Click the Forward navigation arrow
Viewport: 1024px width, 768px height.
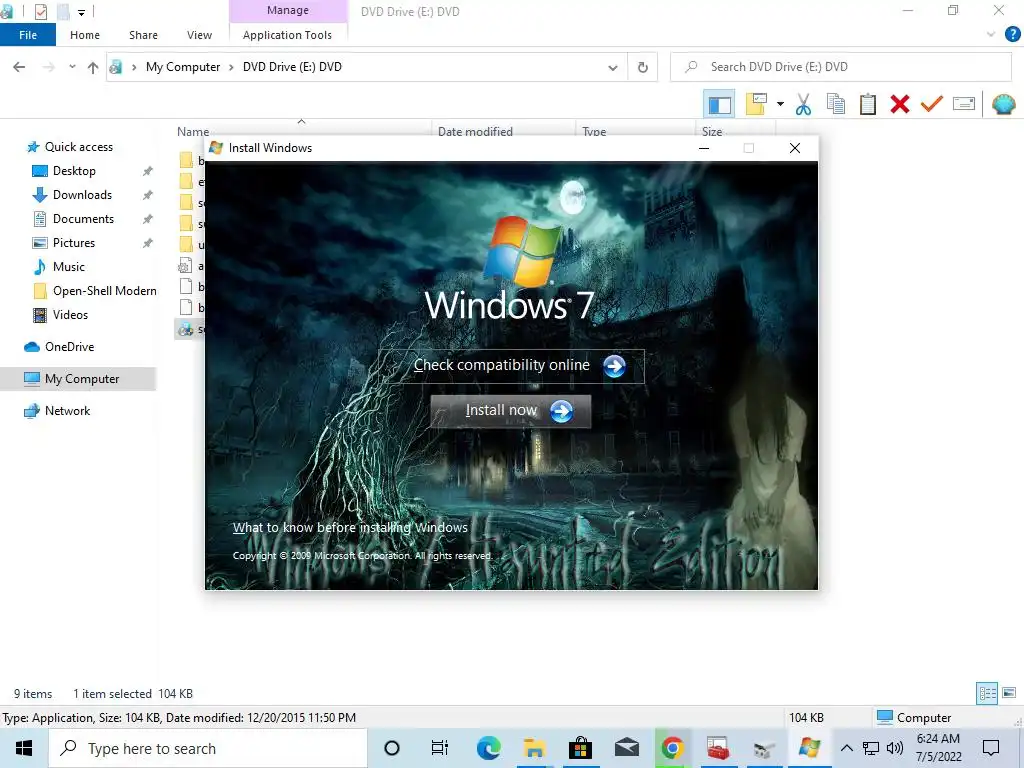pyautogui.click(x=48, y=67)
